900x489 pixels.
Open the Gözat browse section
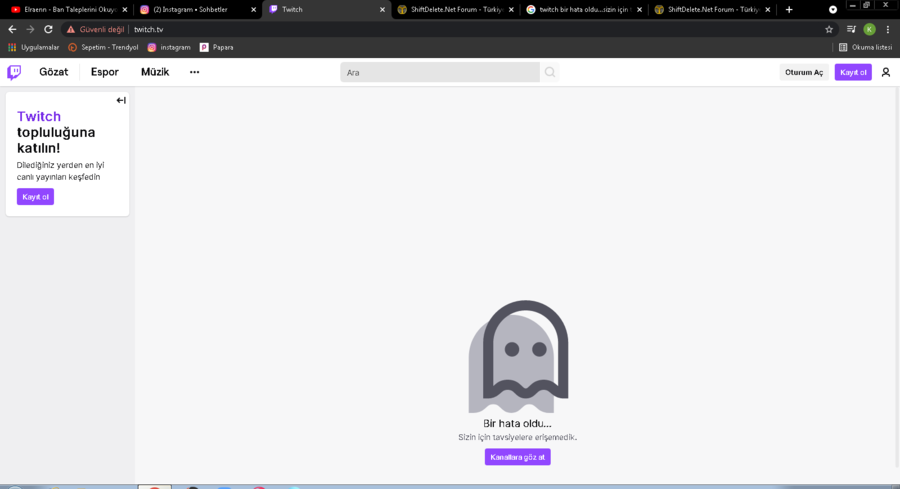53,72
